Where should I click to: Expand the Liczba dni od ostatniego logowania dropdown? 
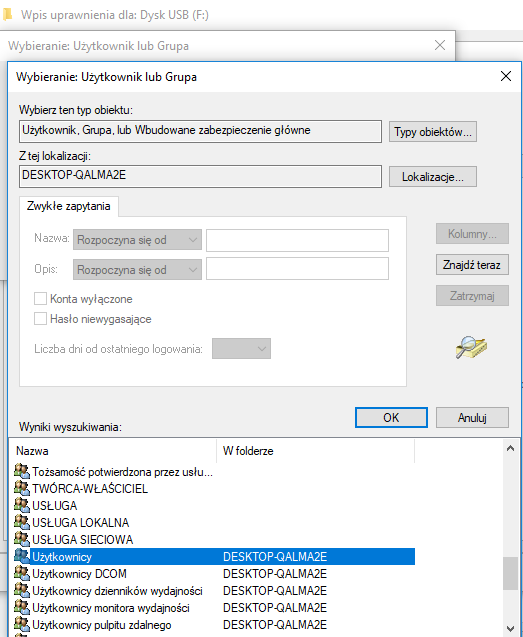(241, 349)
